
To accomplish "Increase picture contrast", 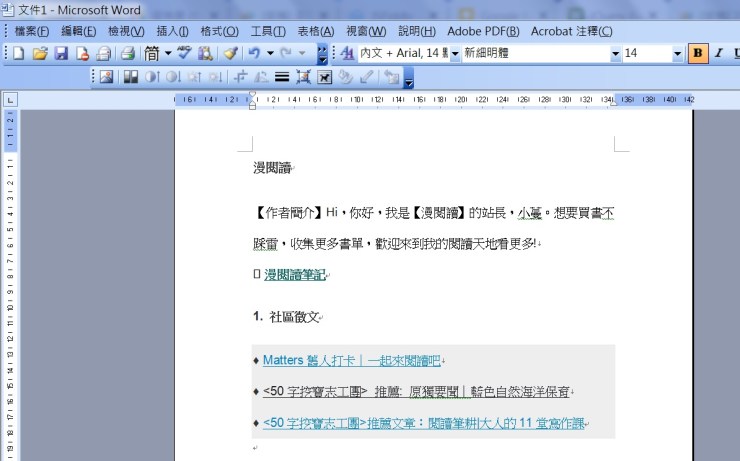I will click(152, 77).
